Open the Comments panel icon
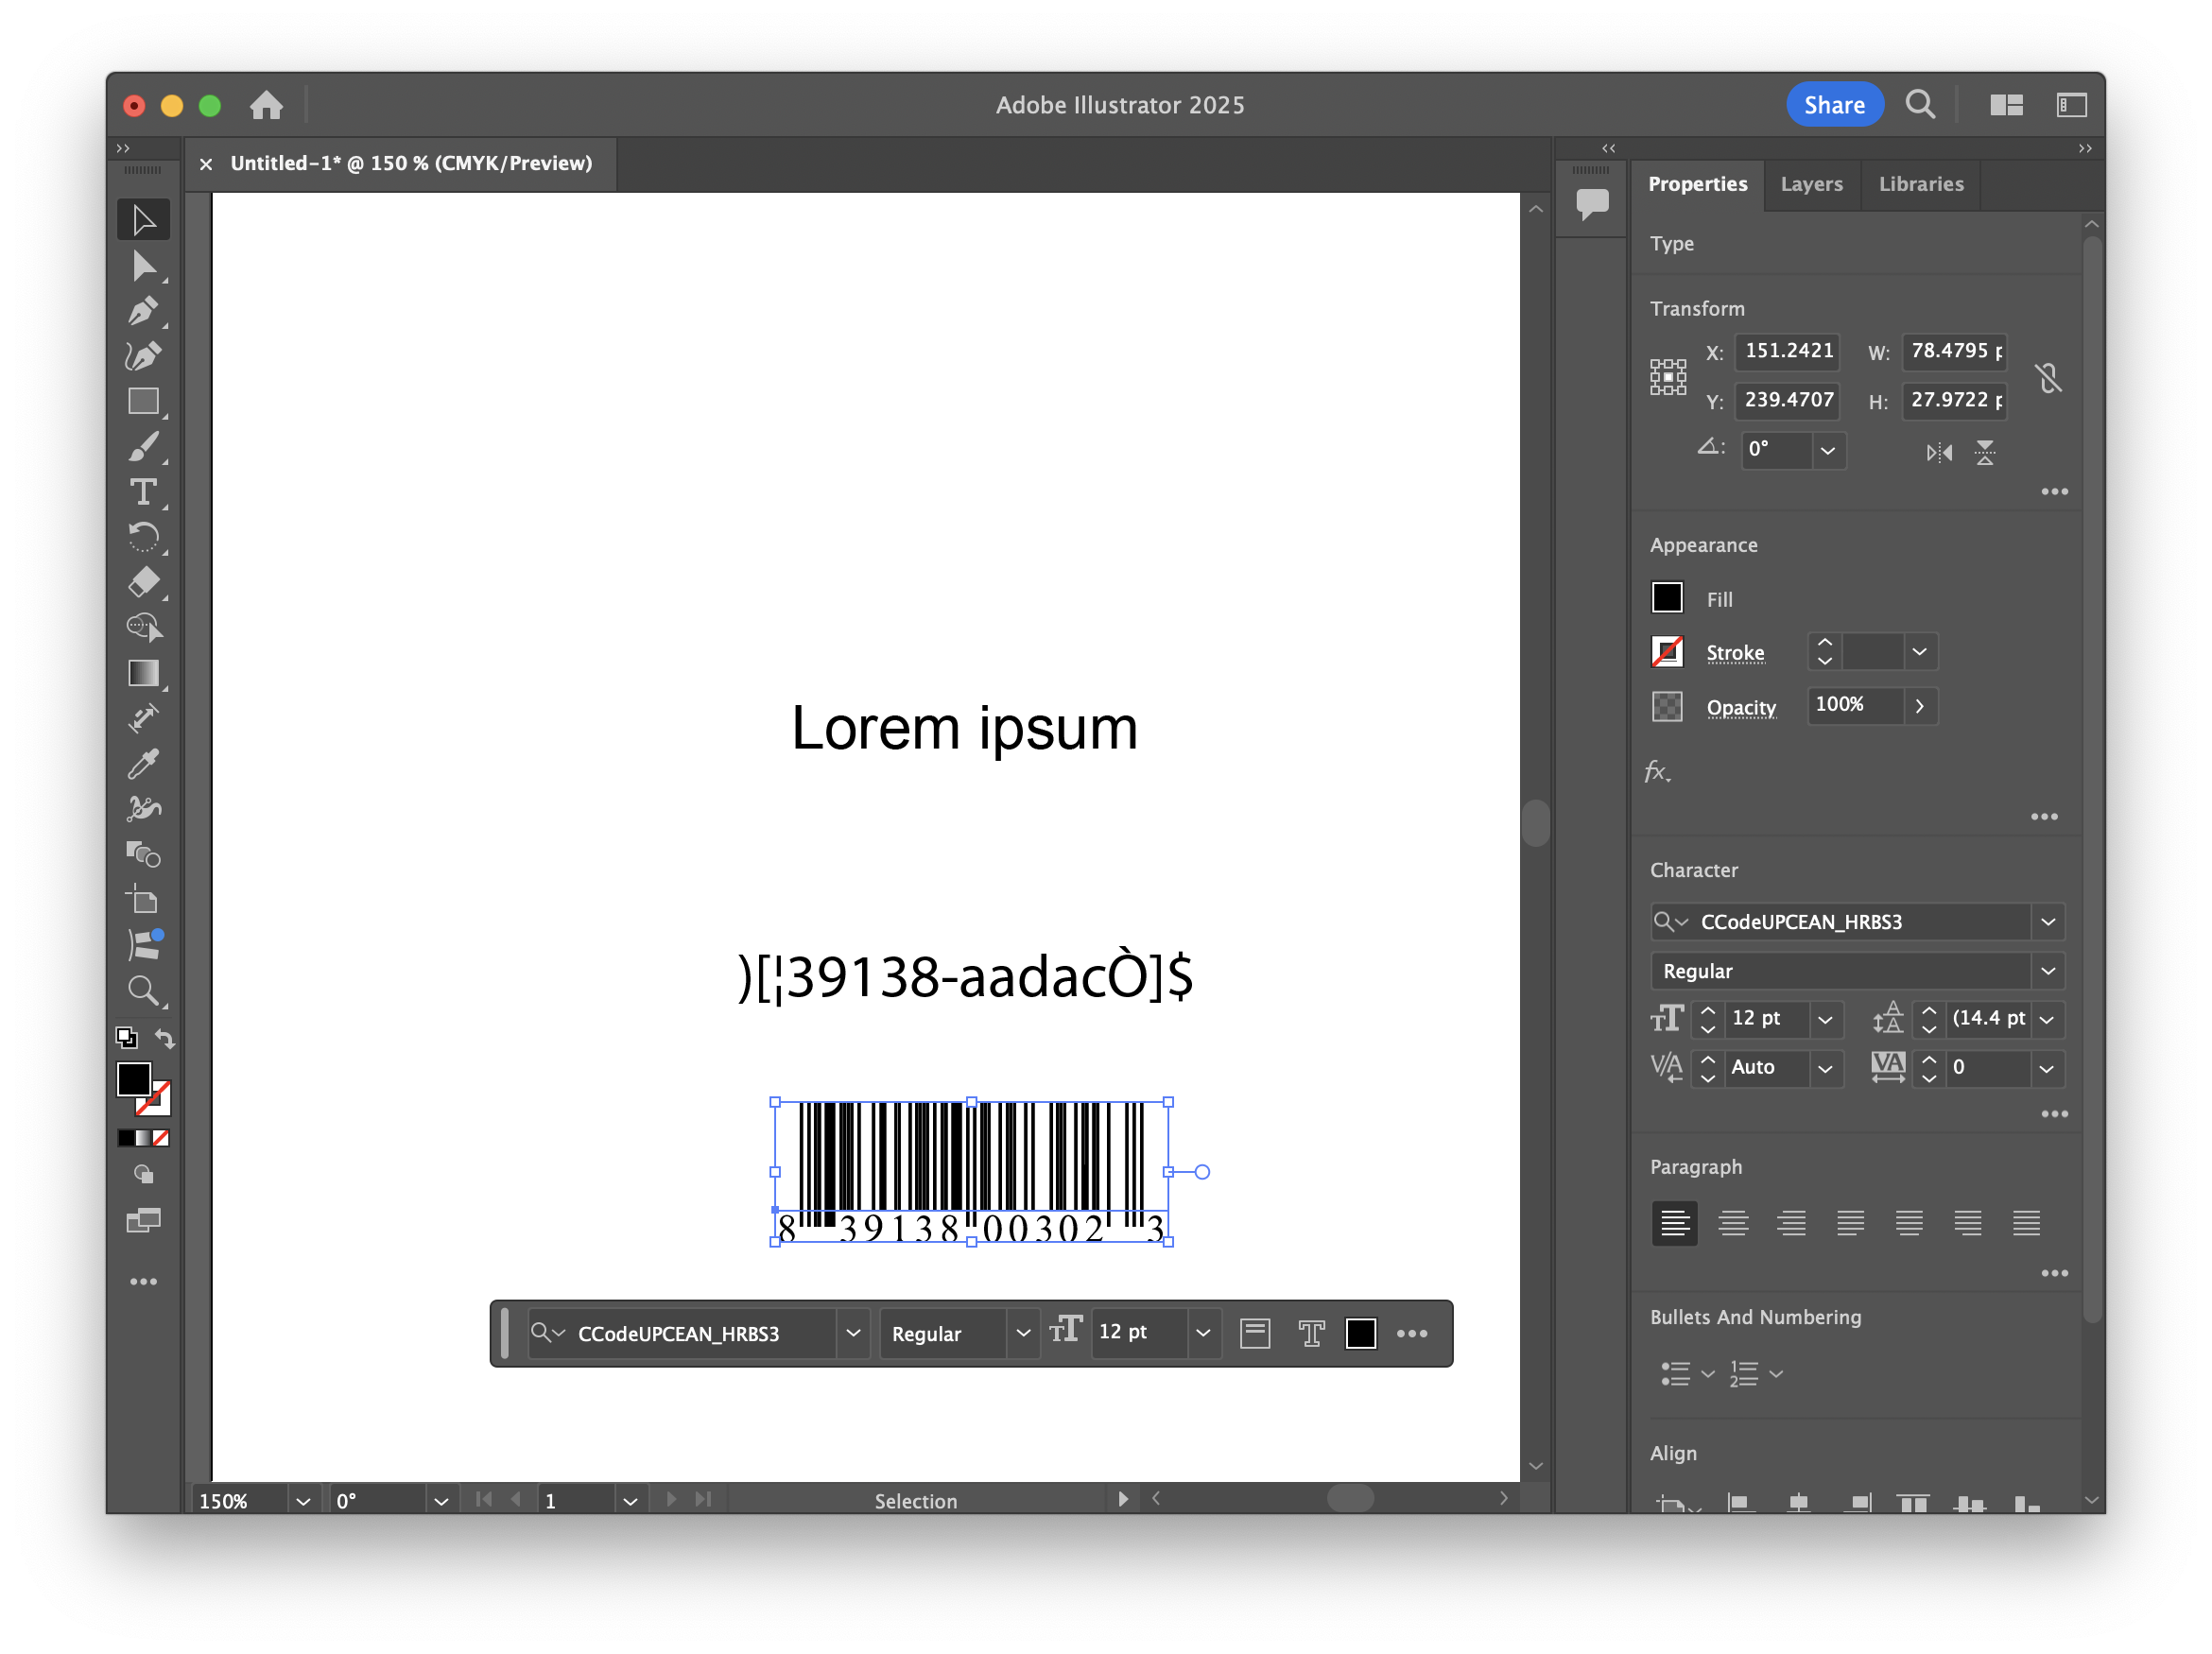This screenshot has width=2212, height=1654. (x=1592, y=204)
